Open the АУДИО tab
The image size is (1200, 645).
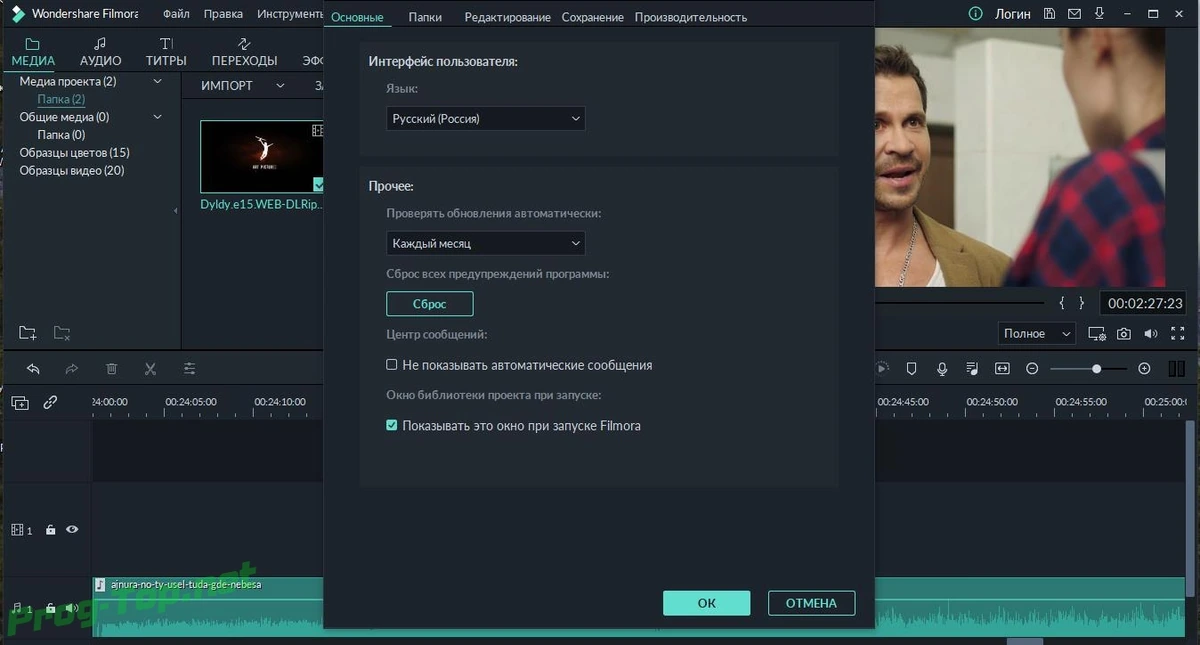click(x=100, y=52)
